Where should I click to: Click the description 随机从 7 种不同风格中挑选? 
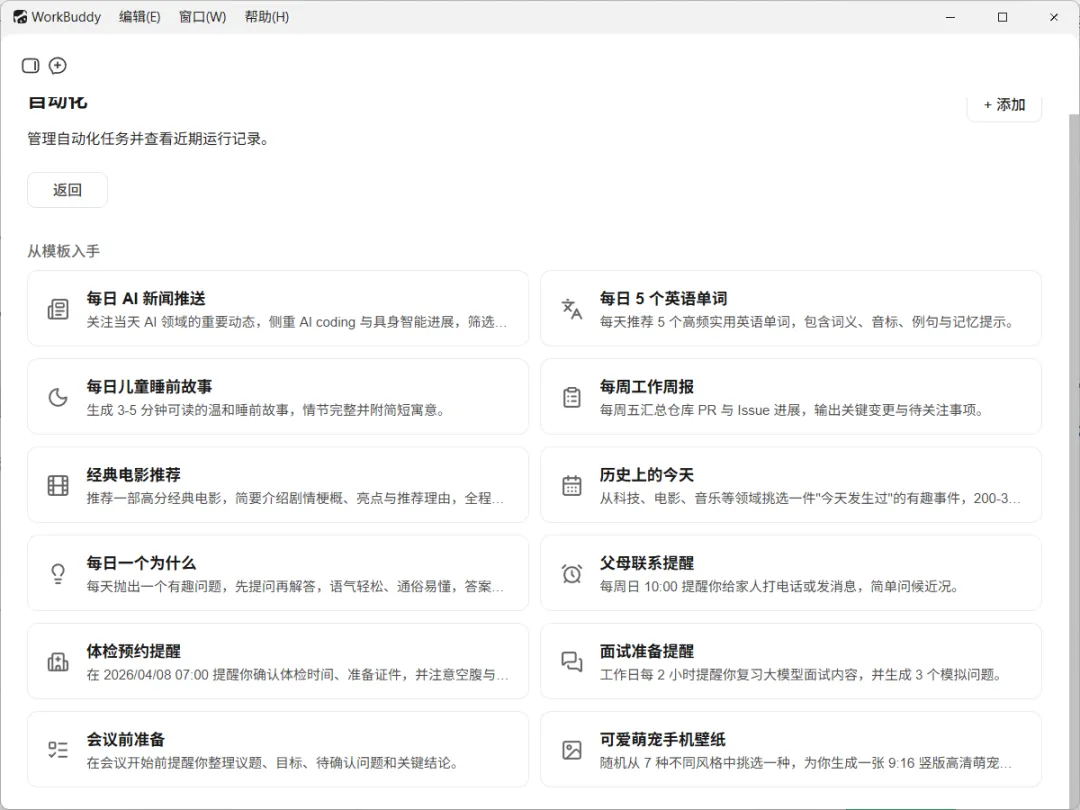pos(806,763)
